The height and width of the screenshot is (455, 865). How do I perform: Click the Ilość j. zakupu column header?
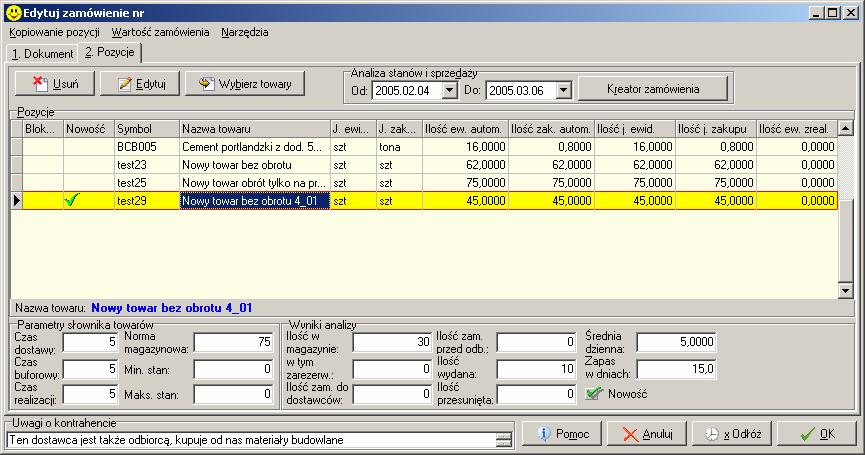click(716, 129)
